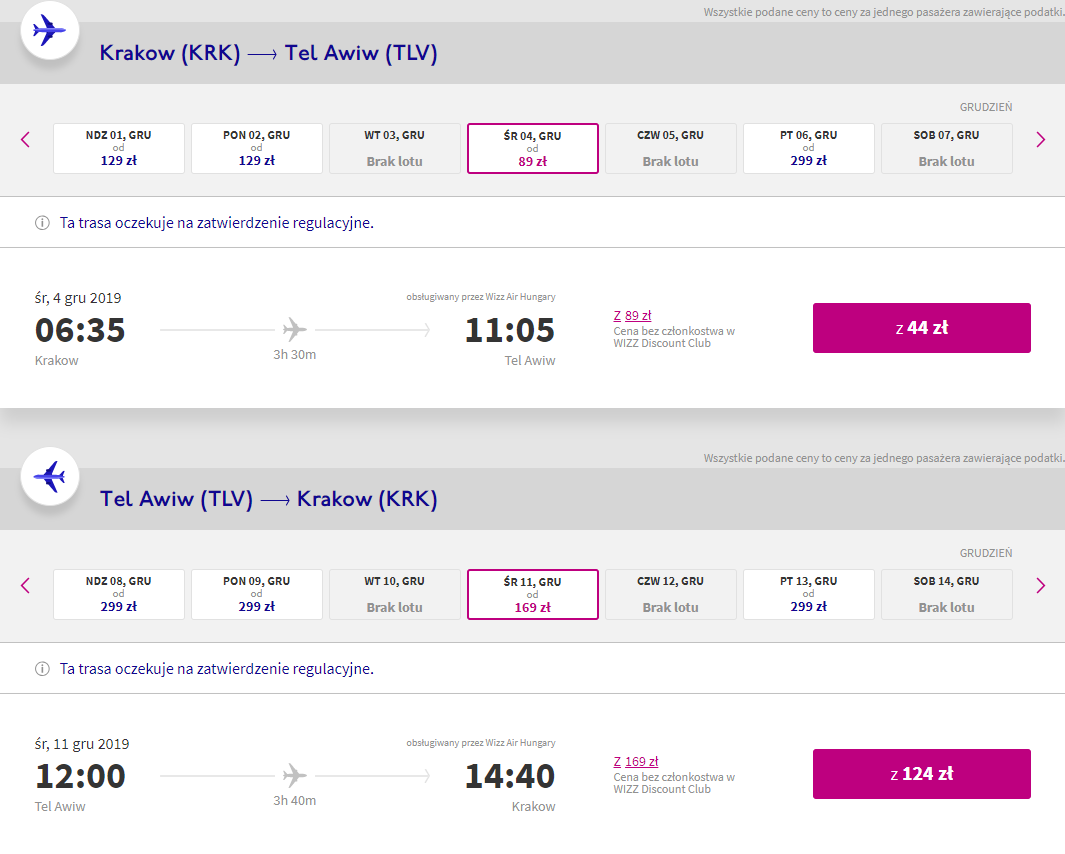Choose outbound fare button z 44 zł

click(921, 328)
